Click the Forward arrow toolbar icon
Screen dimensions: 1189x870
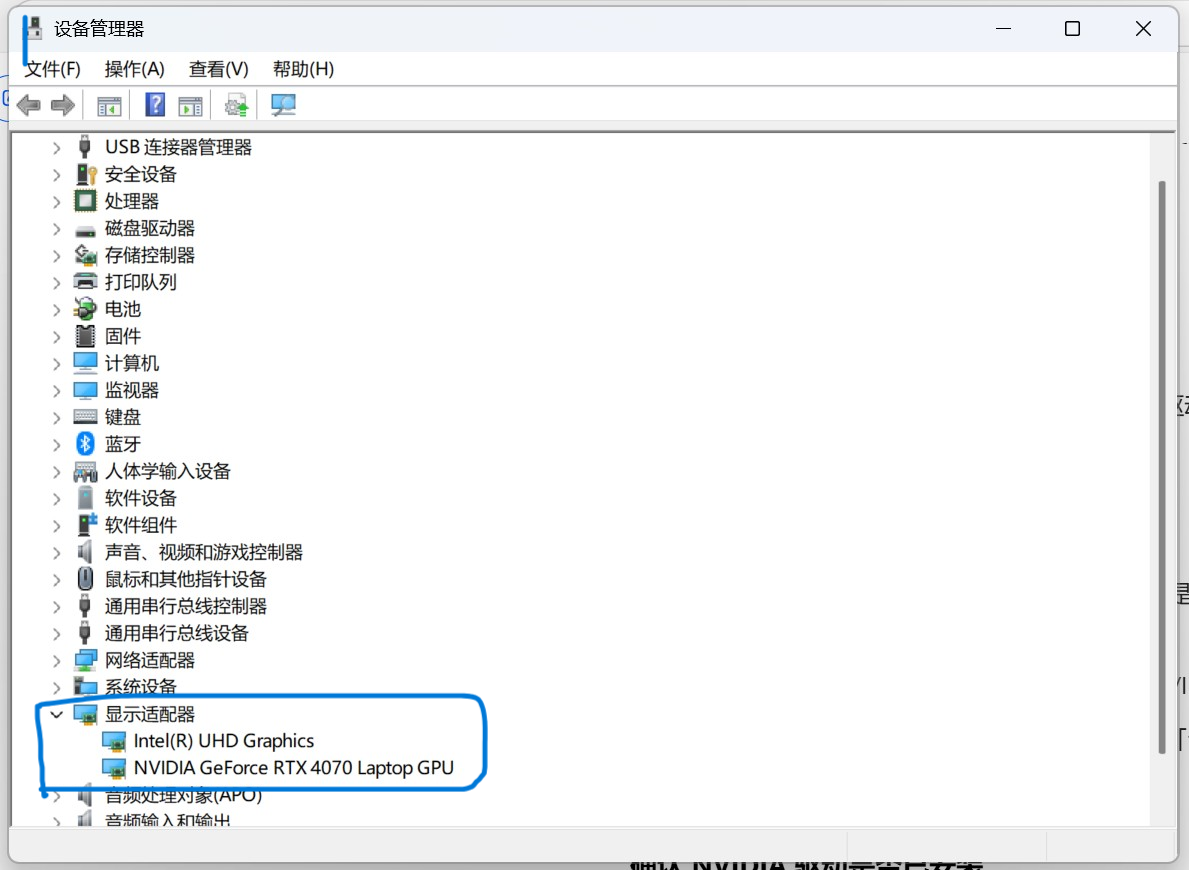[62, 105]
